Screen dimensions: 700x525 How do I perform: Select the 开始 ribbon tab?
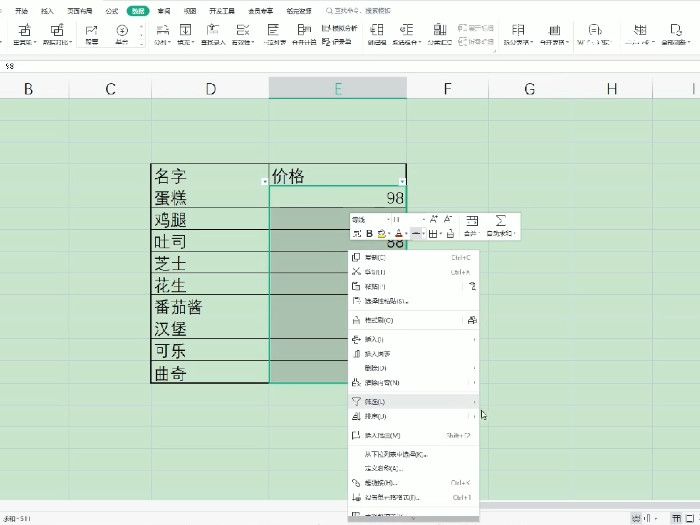tap(21, 11)
